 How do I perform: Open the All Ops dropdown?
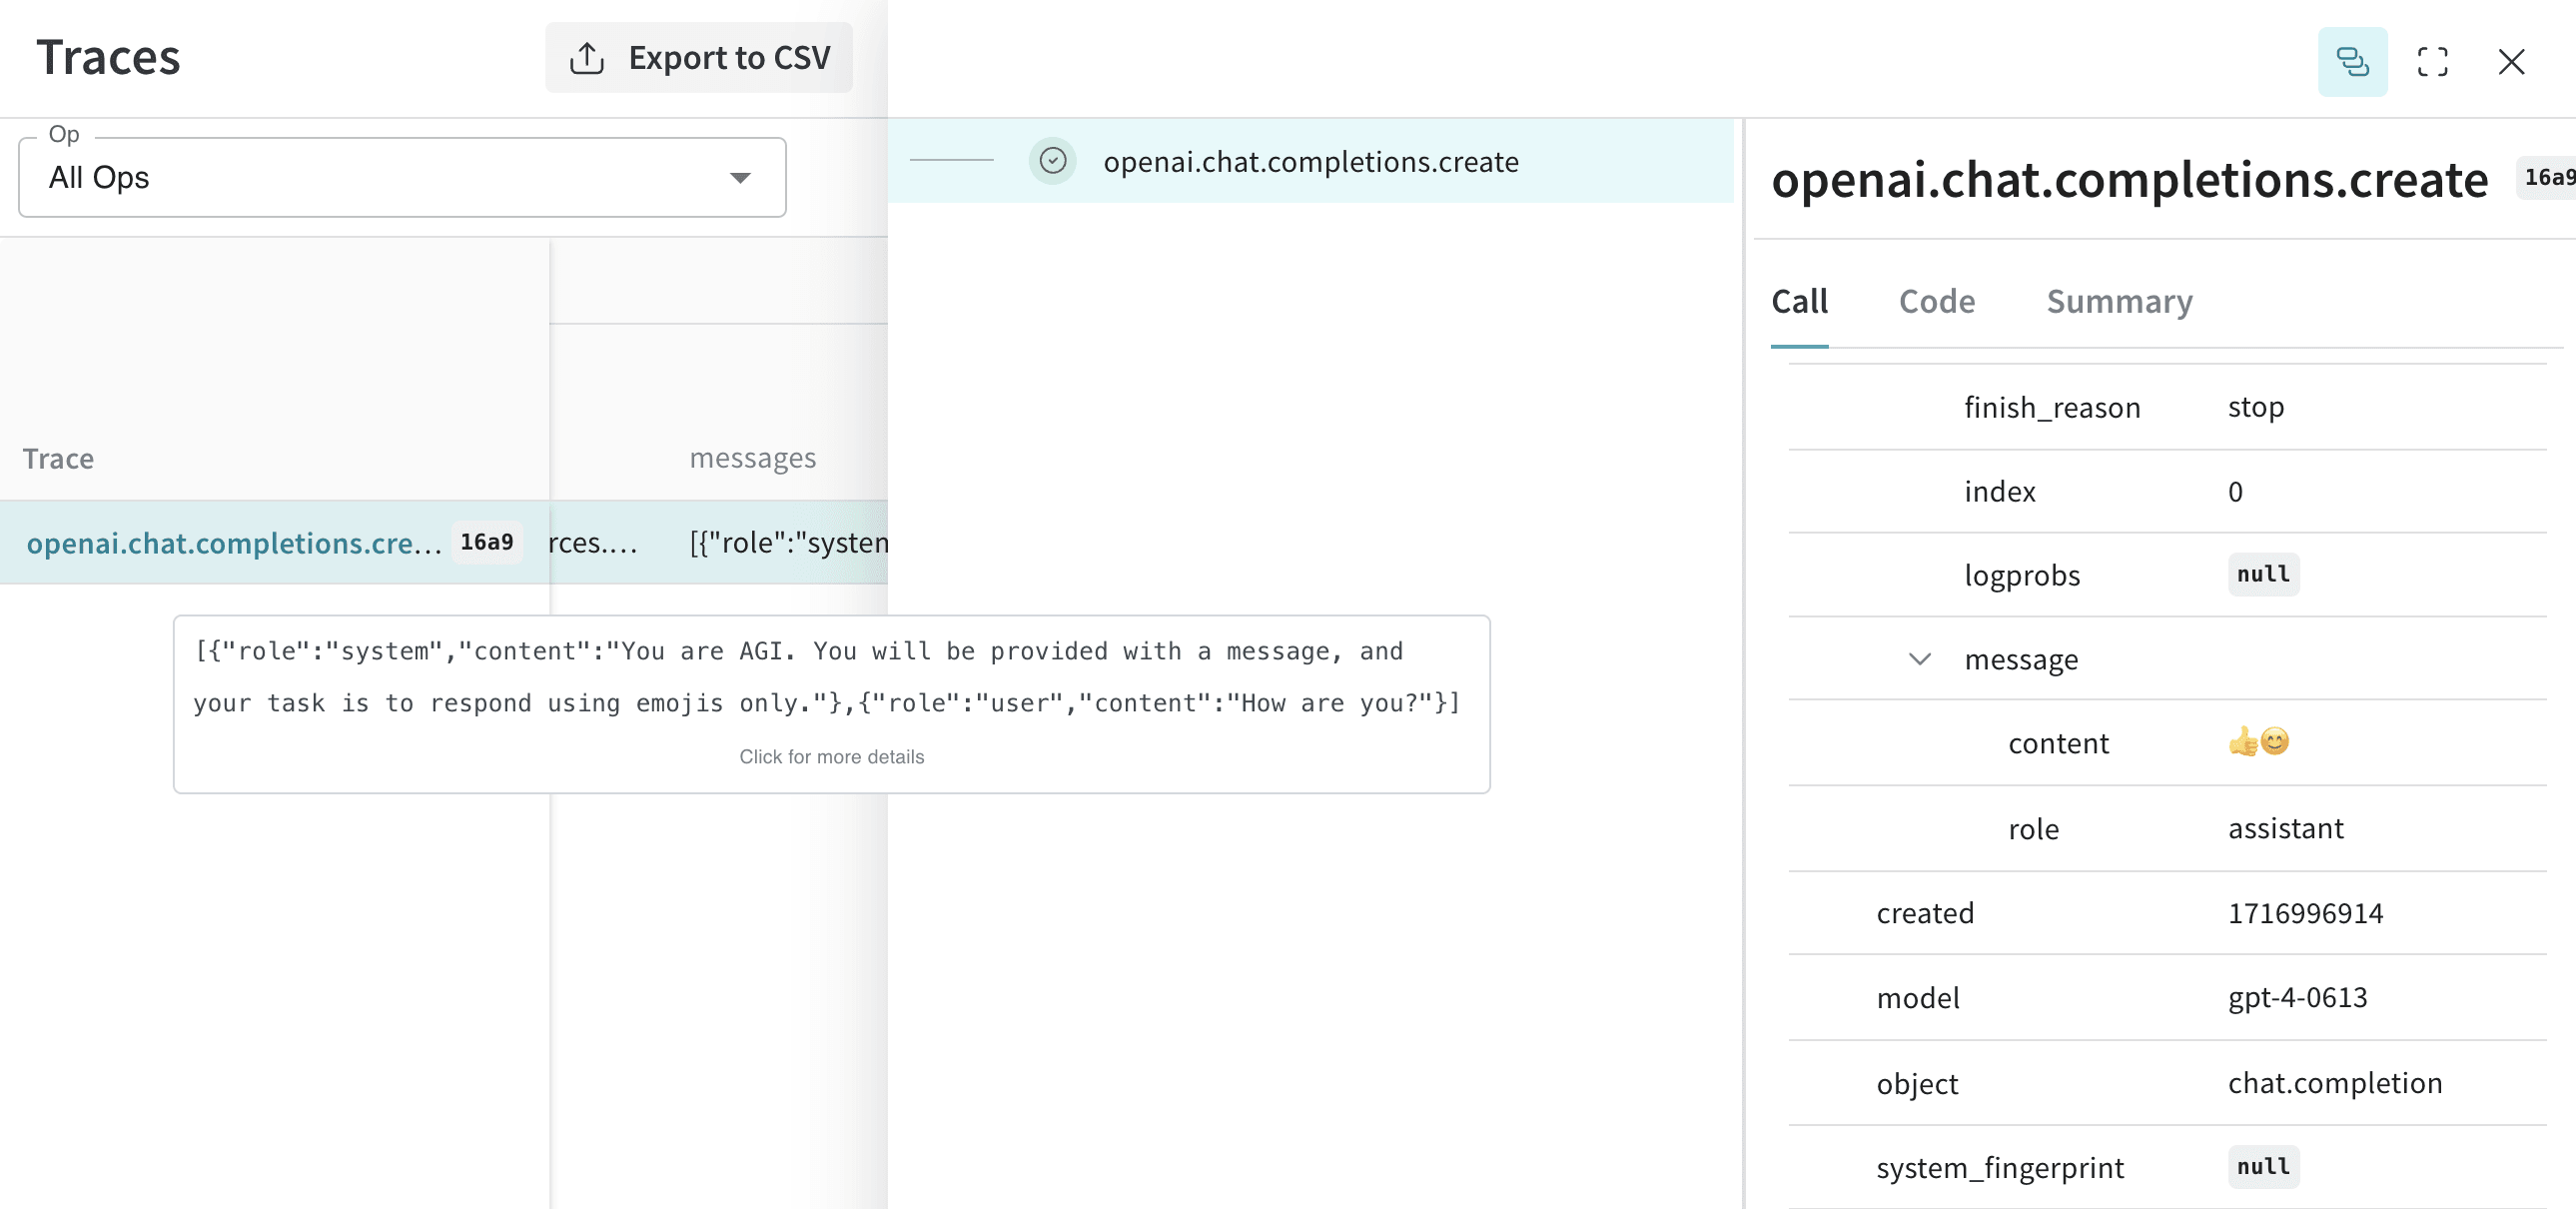[x=402, y=178]
